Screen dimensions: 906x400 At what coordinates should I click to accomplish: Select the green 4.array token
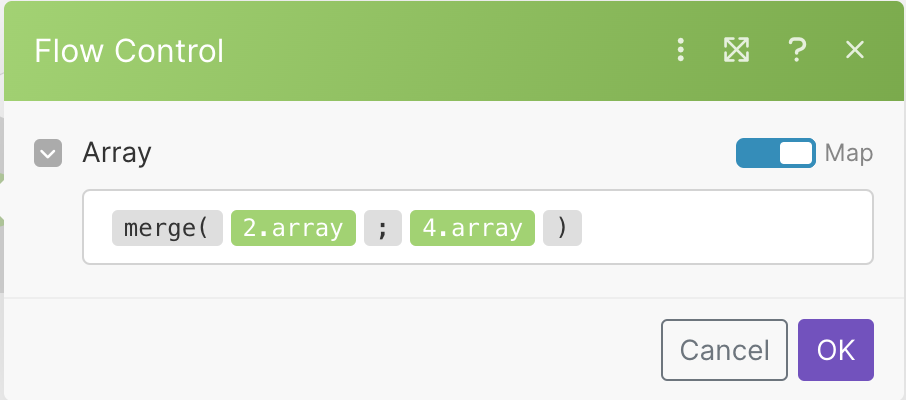472,228
